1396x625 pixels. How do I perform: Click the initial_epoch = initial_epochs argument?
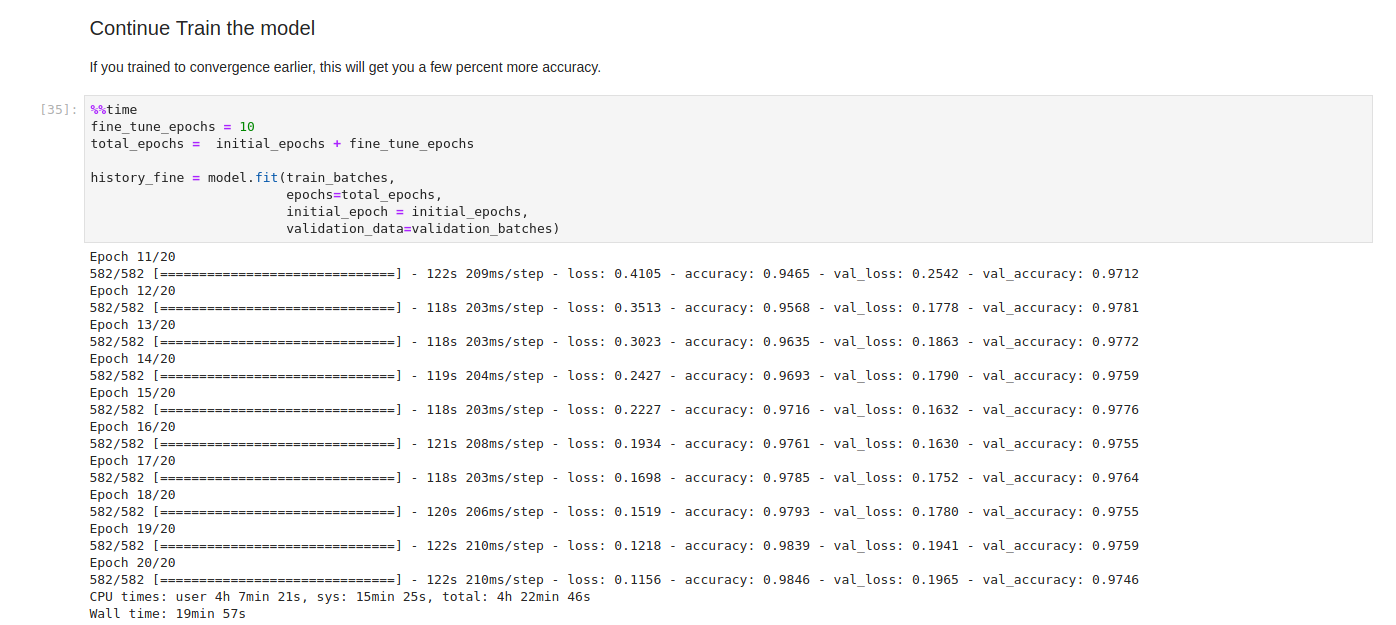click(406, 212)
